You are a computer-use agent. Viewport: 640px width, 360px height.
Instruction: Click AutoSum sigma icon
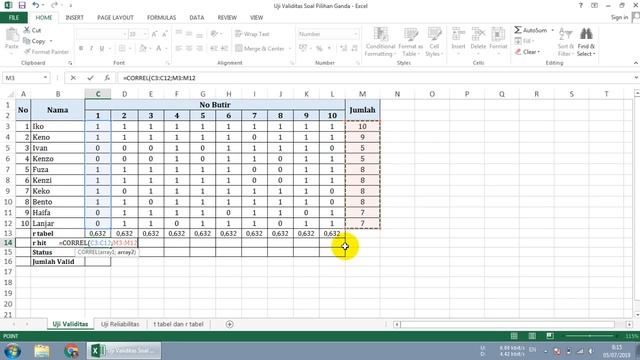(x=518, y=30)
